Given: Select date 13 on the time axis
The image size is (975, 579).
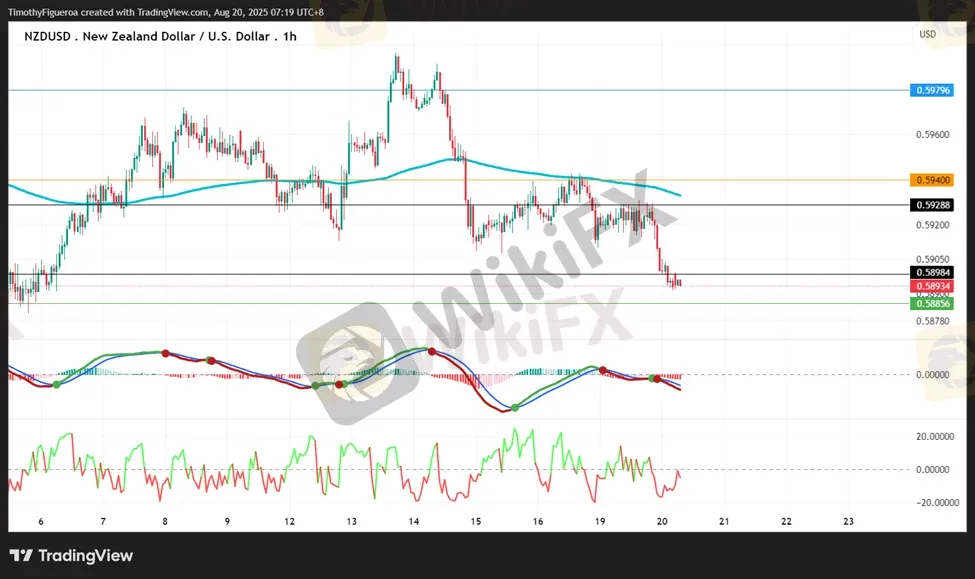Looking at the screenshot, I should click(x=351, y=521).
